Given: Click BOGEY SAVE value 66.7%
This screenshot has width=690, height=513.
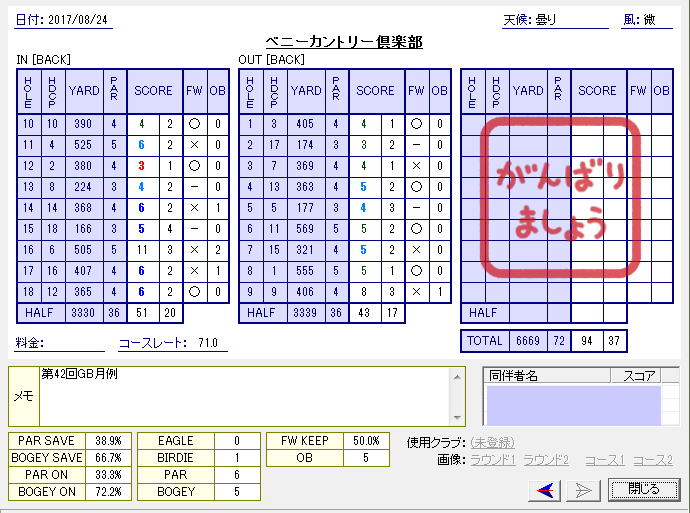Looking at the screenshot, I should click(108, 458).
